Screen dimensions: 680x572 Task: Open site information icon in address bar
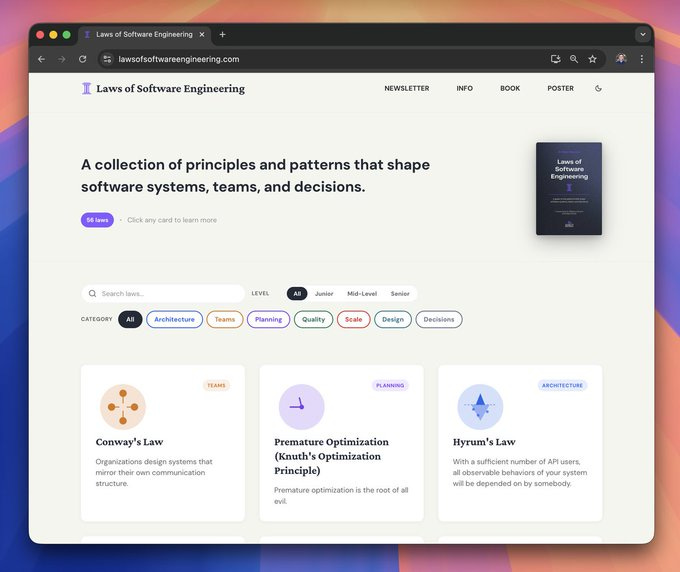pyautogui.click(x=107, y=59)
